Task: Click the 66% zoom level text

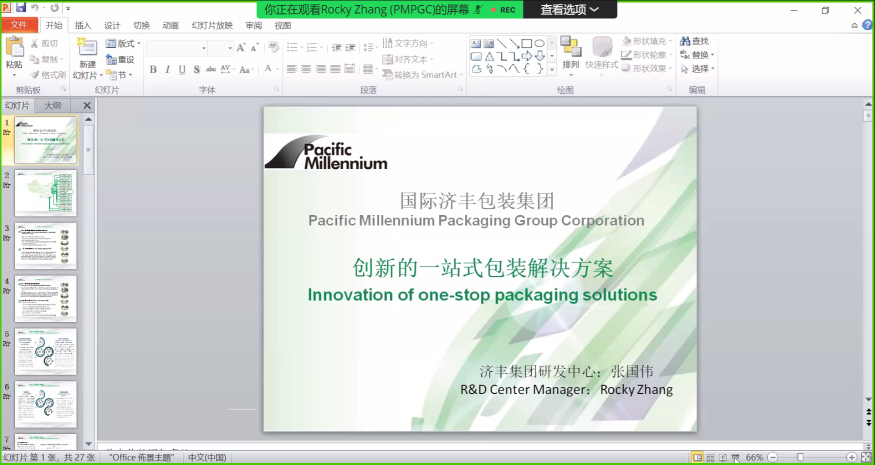Action: coord(754,458)
